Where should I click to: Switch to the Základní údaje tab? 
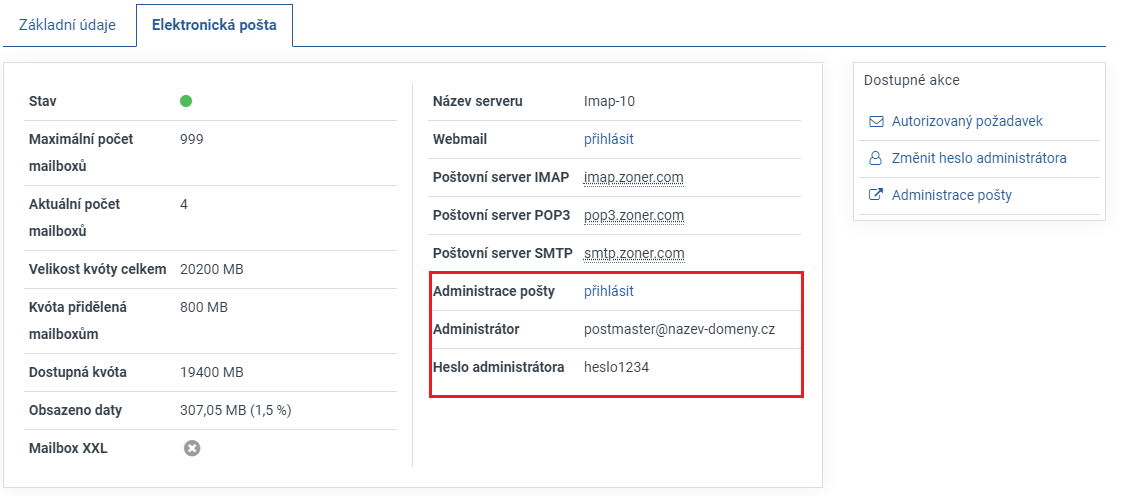point(67,24)
